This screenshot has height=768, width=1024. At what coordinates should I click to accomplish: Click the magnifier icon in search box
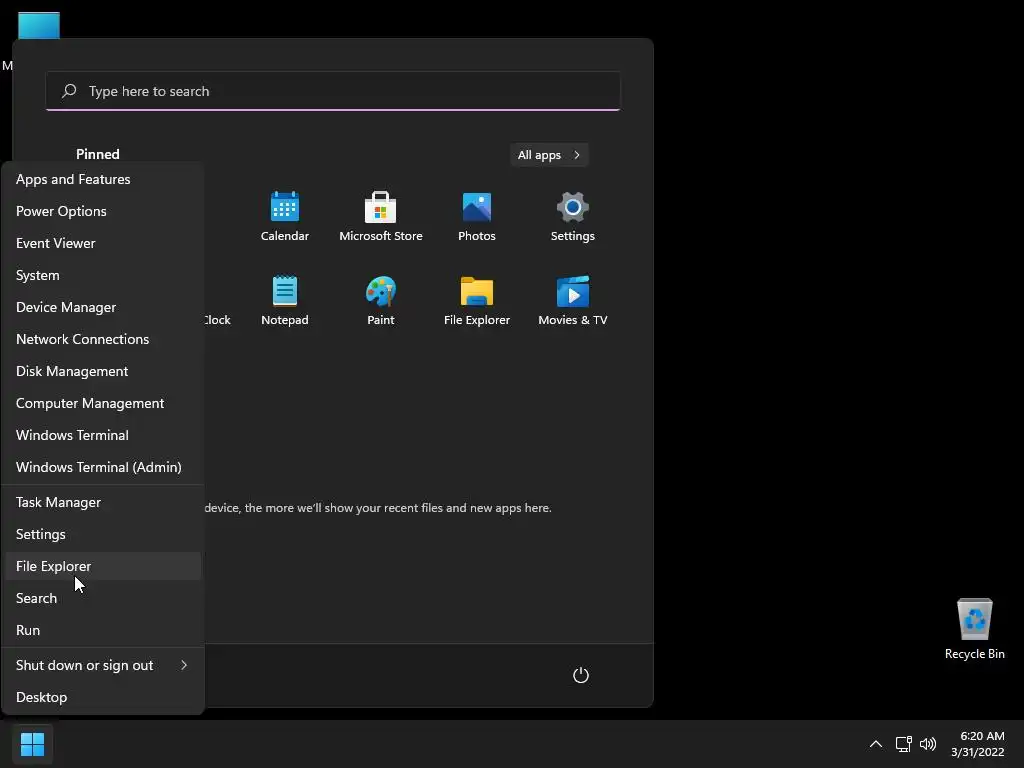click(x=69, y=91)
